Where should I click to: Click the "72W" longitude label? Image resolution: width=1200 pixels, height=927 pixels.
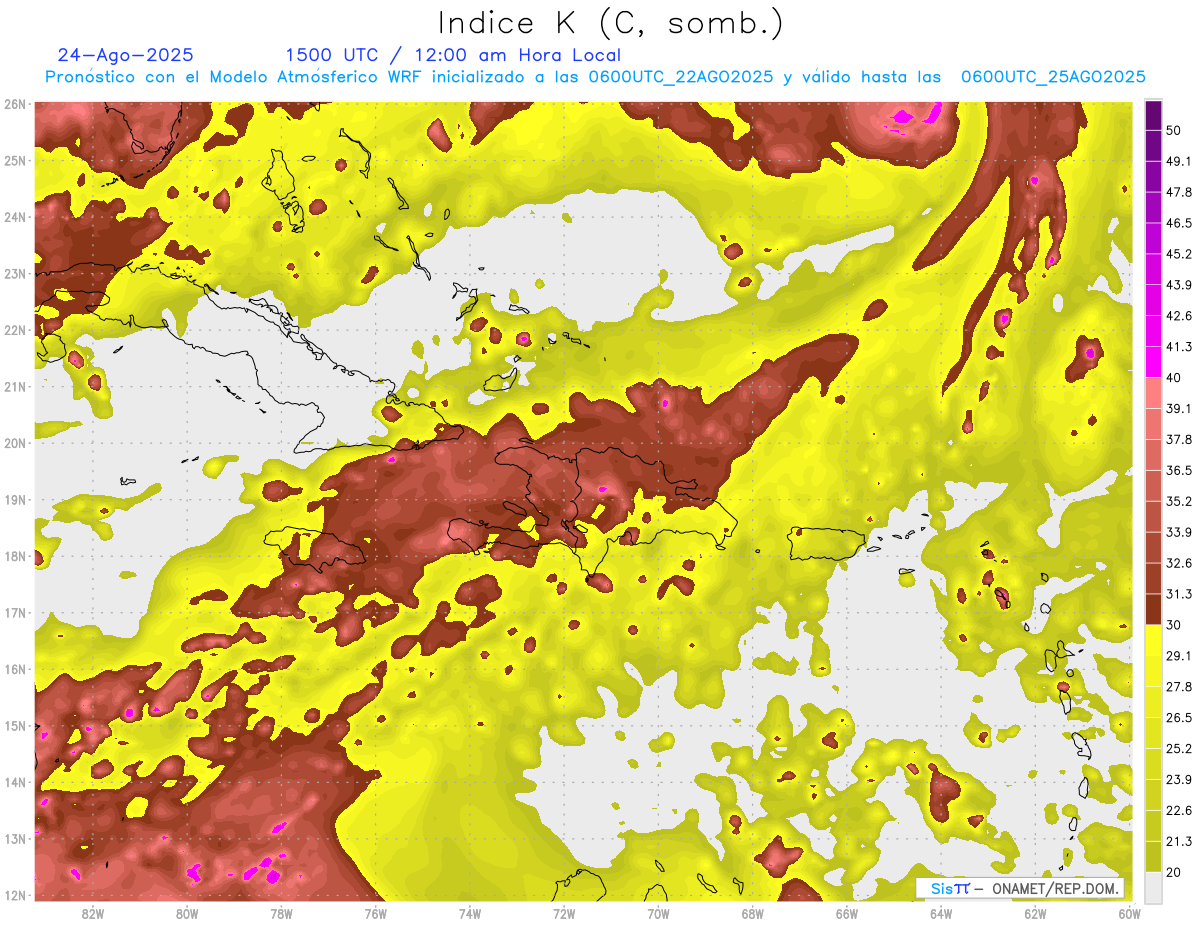564,914
